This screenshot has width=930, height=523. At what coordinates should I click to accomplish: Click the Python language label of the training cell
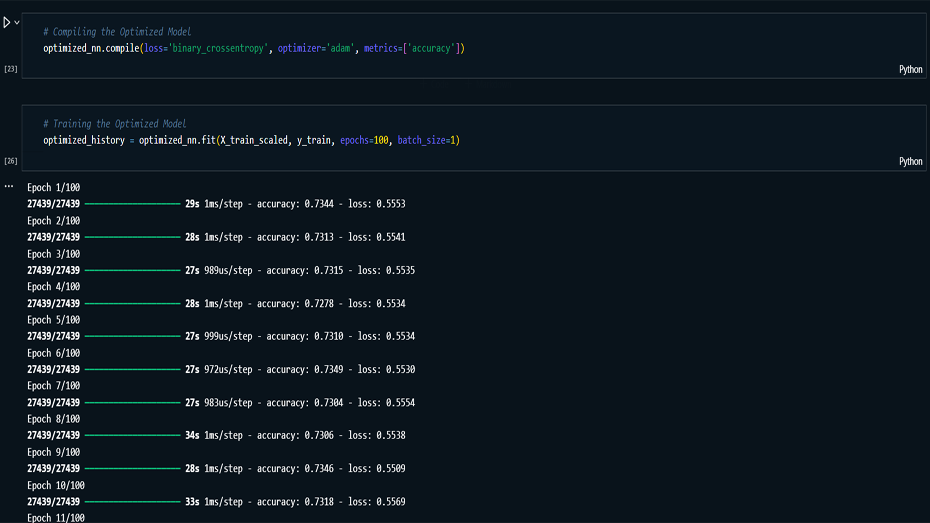tap(910, 161)
